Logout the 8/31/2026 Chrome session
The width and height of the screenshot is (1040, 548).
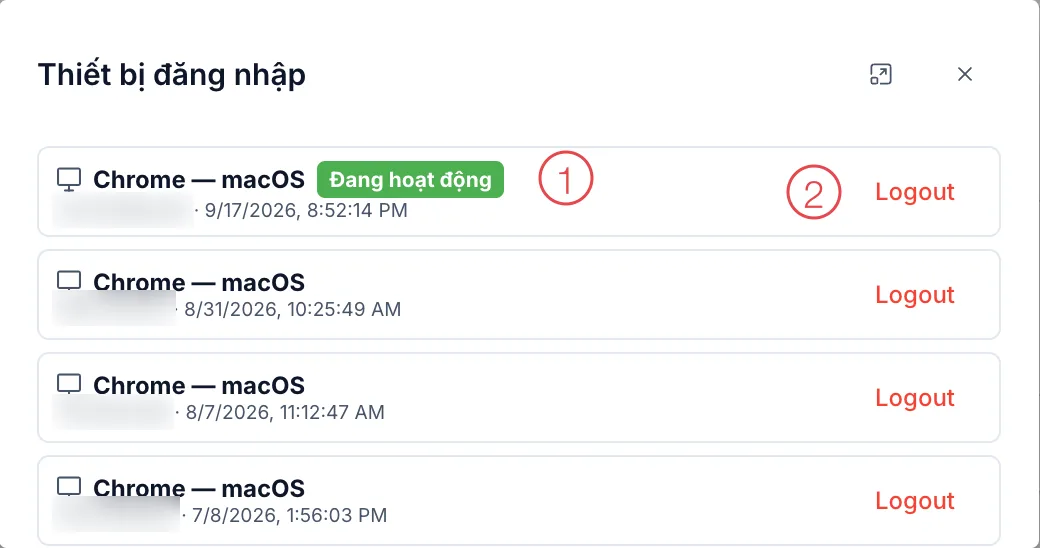(915, 295)
